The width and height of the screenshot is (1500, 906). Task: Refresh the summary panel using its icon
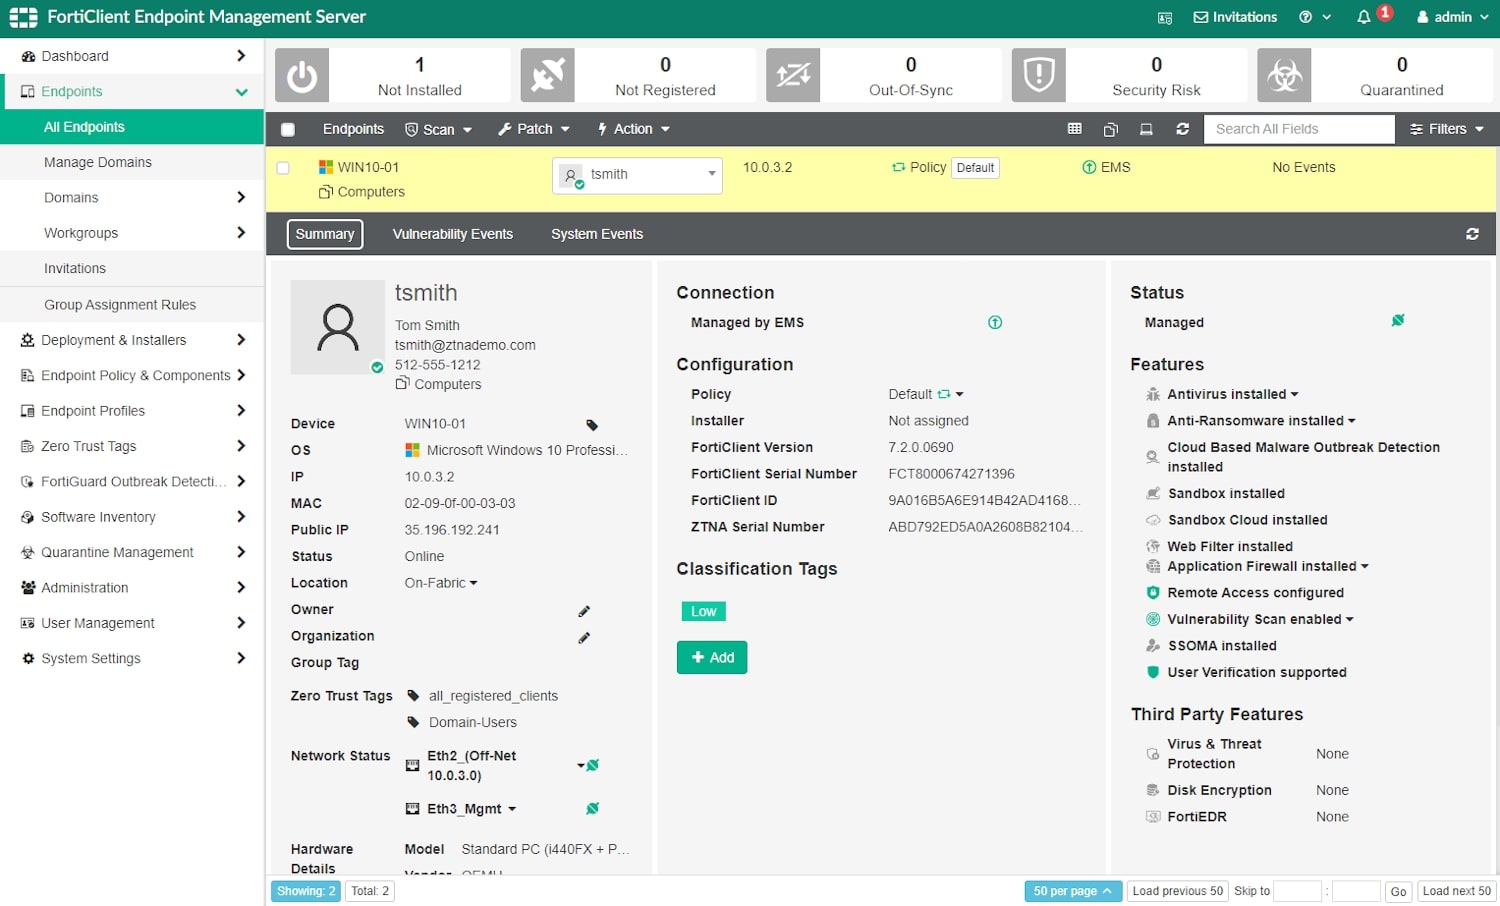[1472, 234]
